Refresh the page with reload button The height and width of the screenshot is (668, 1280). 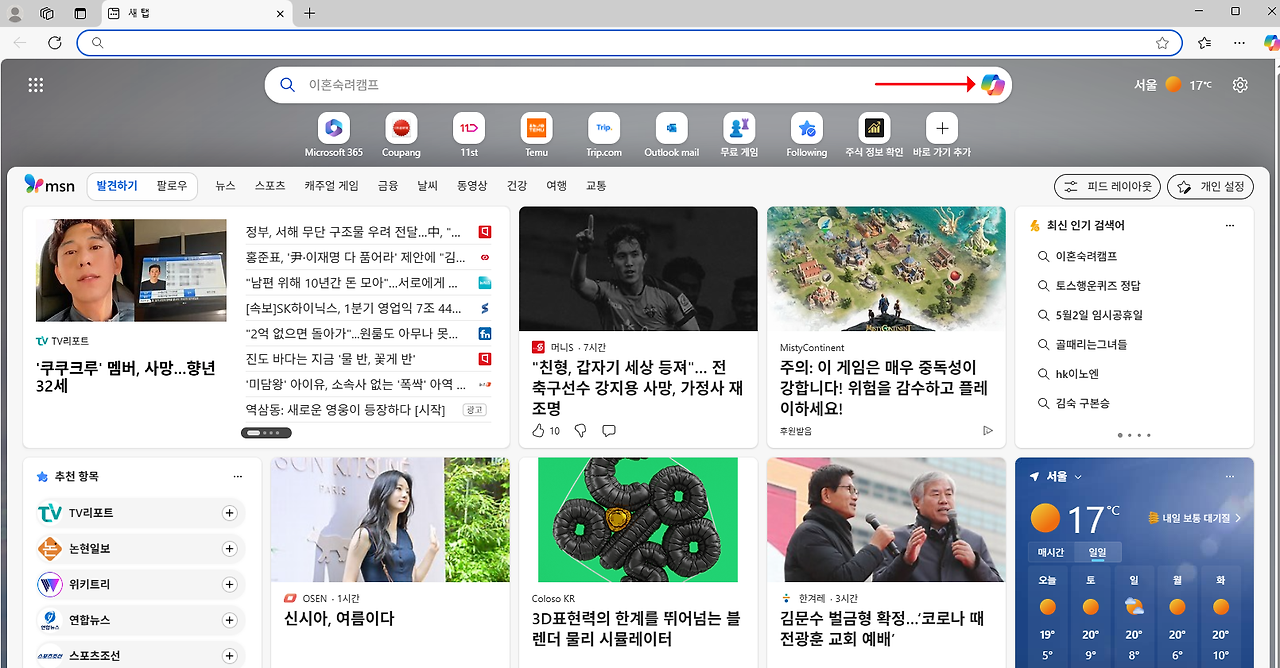tap(55, 43)
